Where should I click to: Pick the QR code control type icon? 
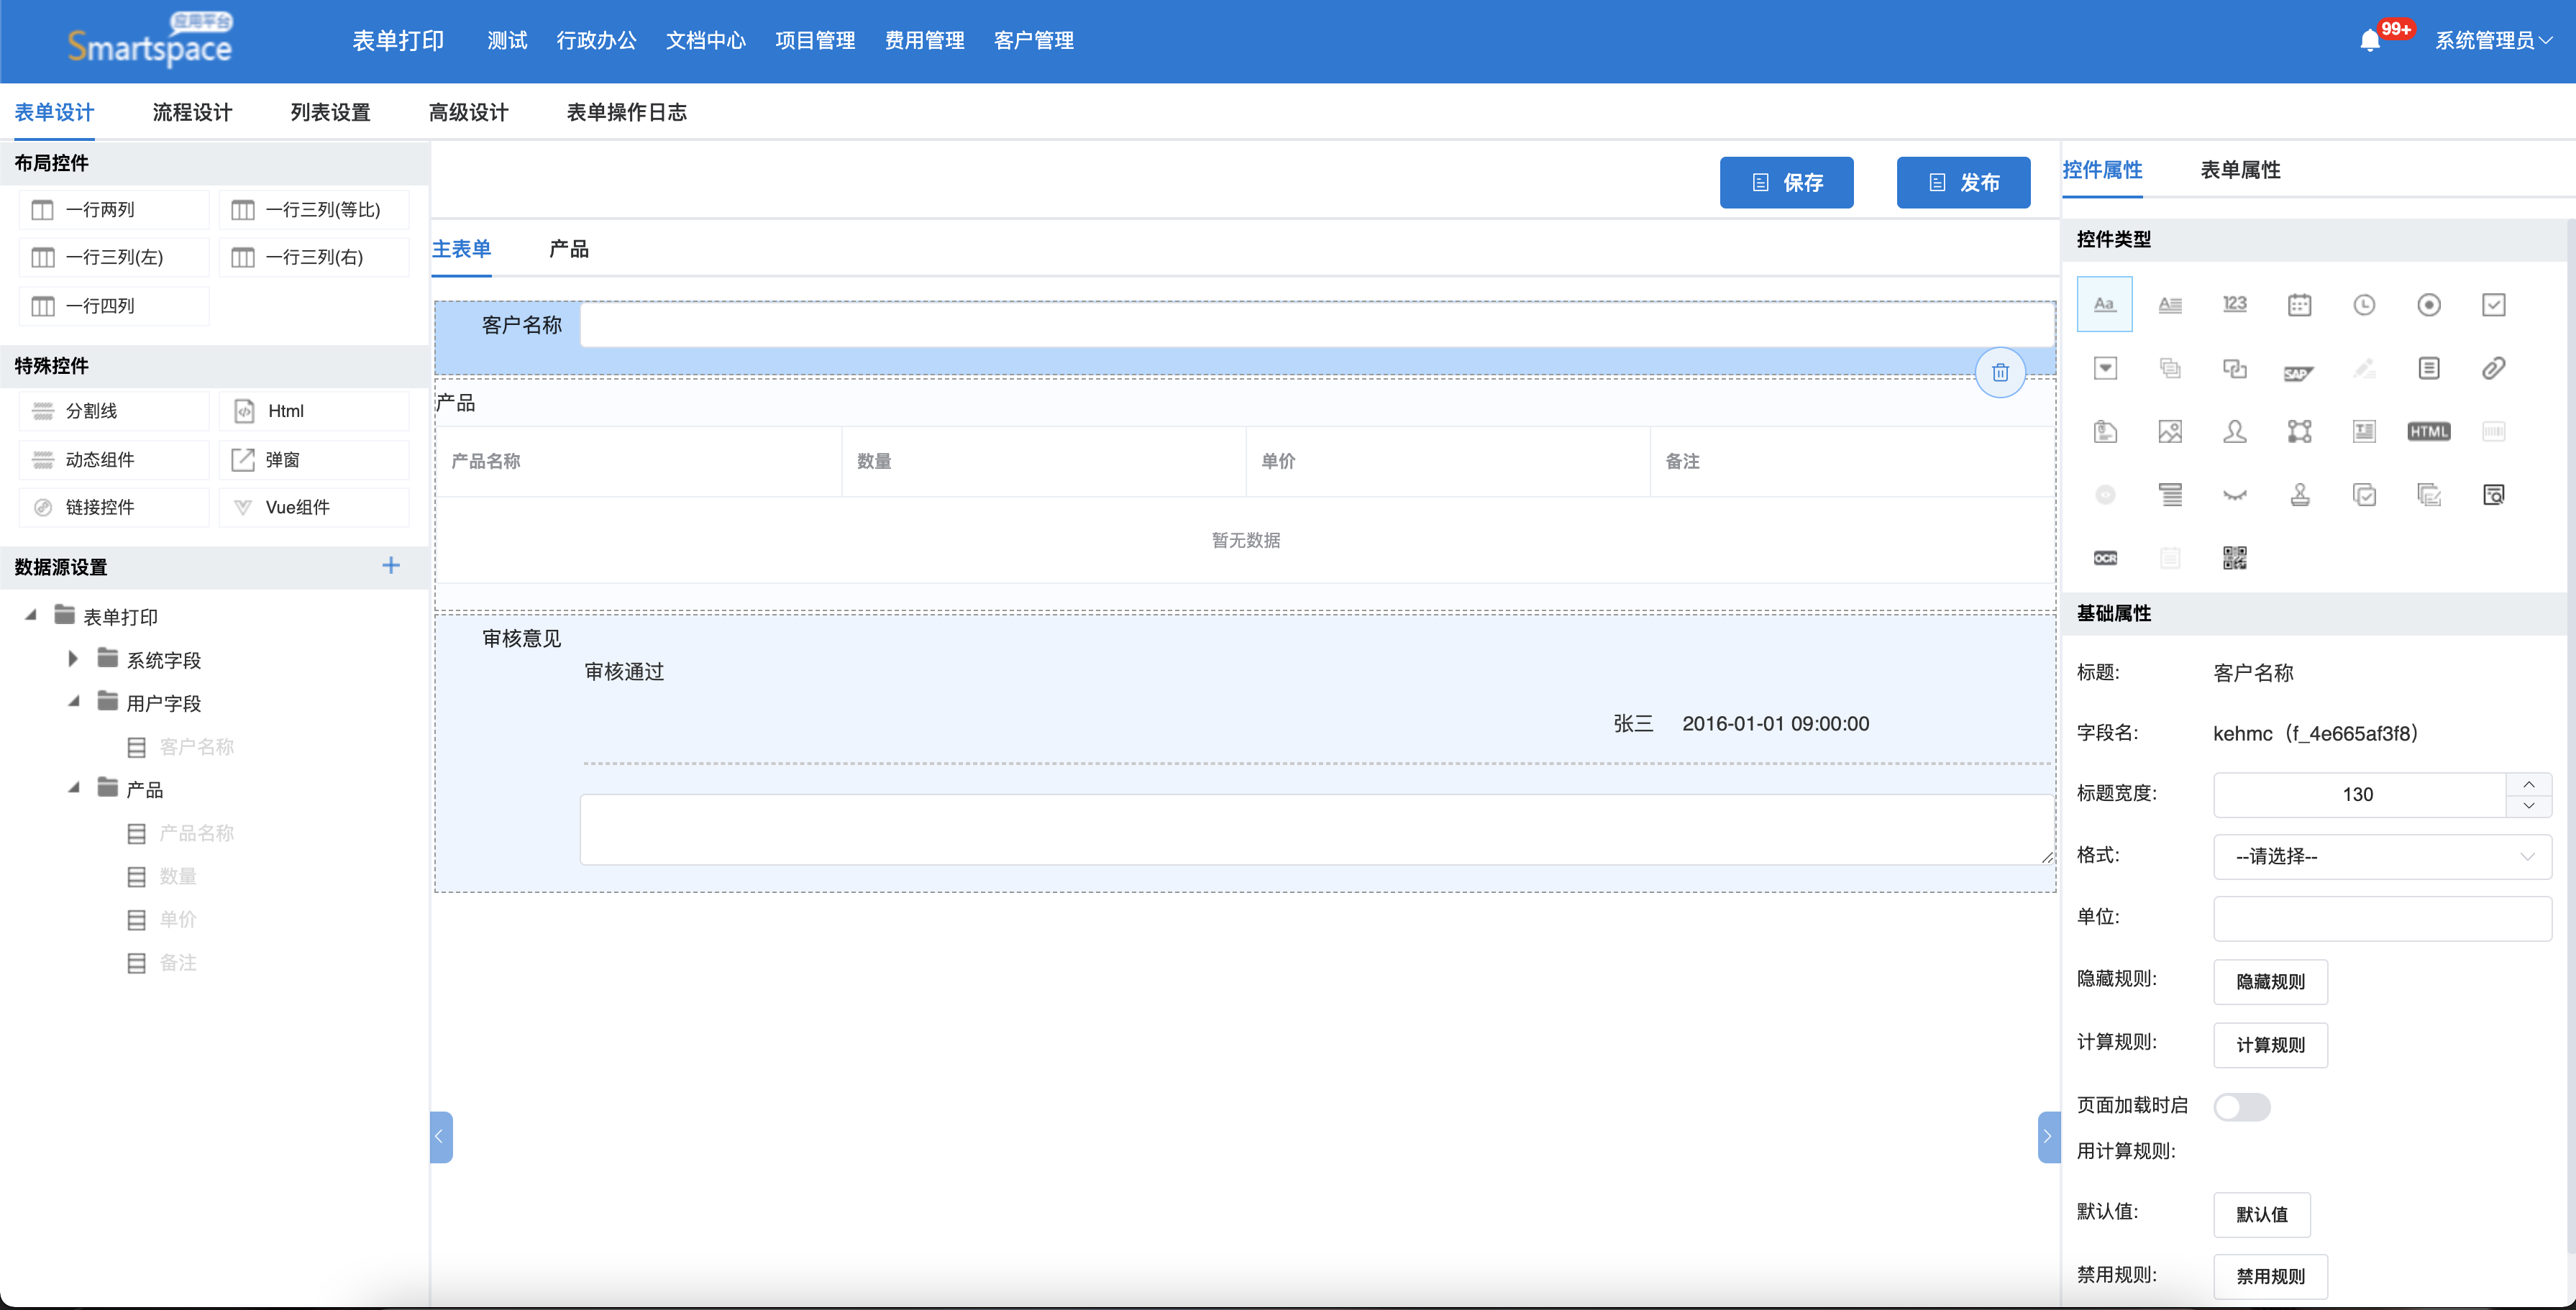tap(2234, 557)
